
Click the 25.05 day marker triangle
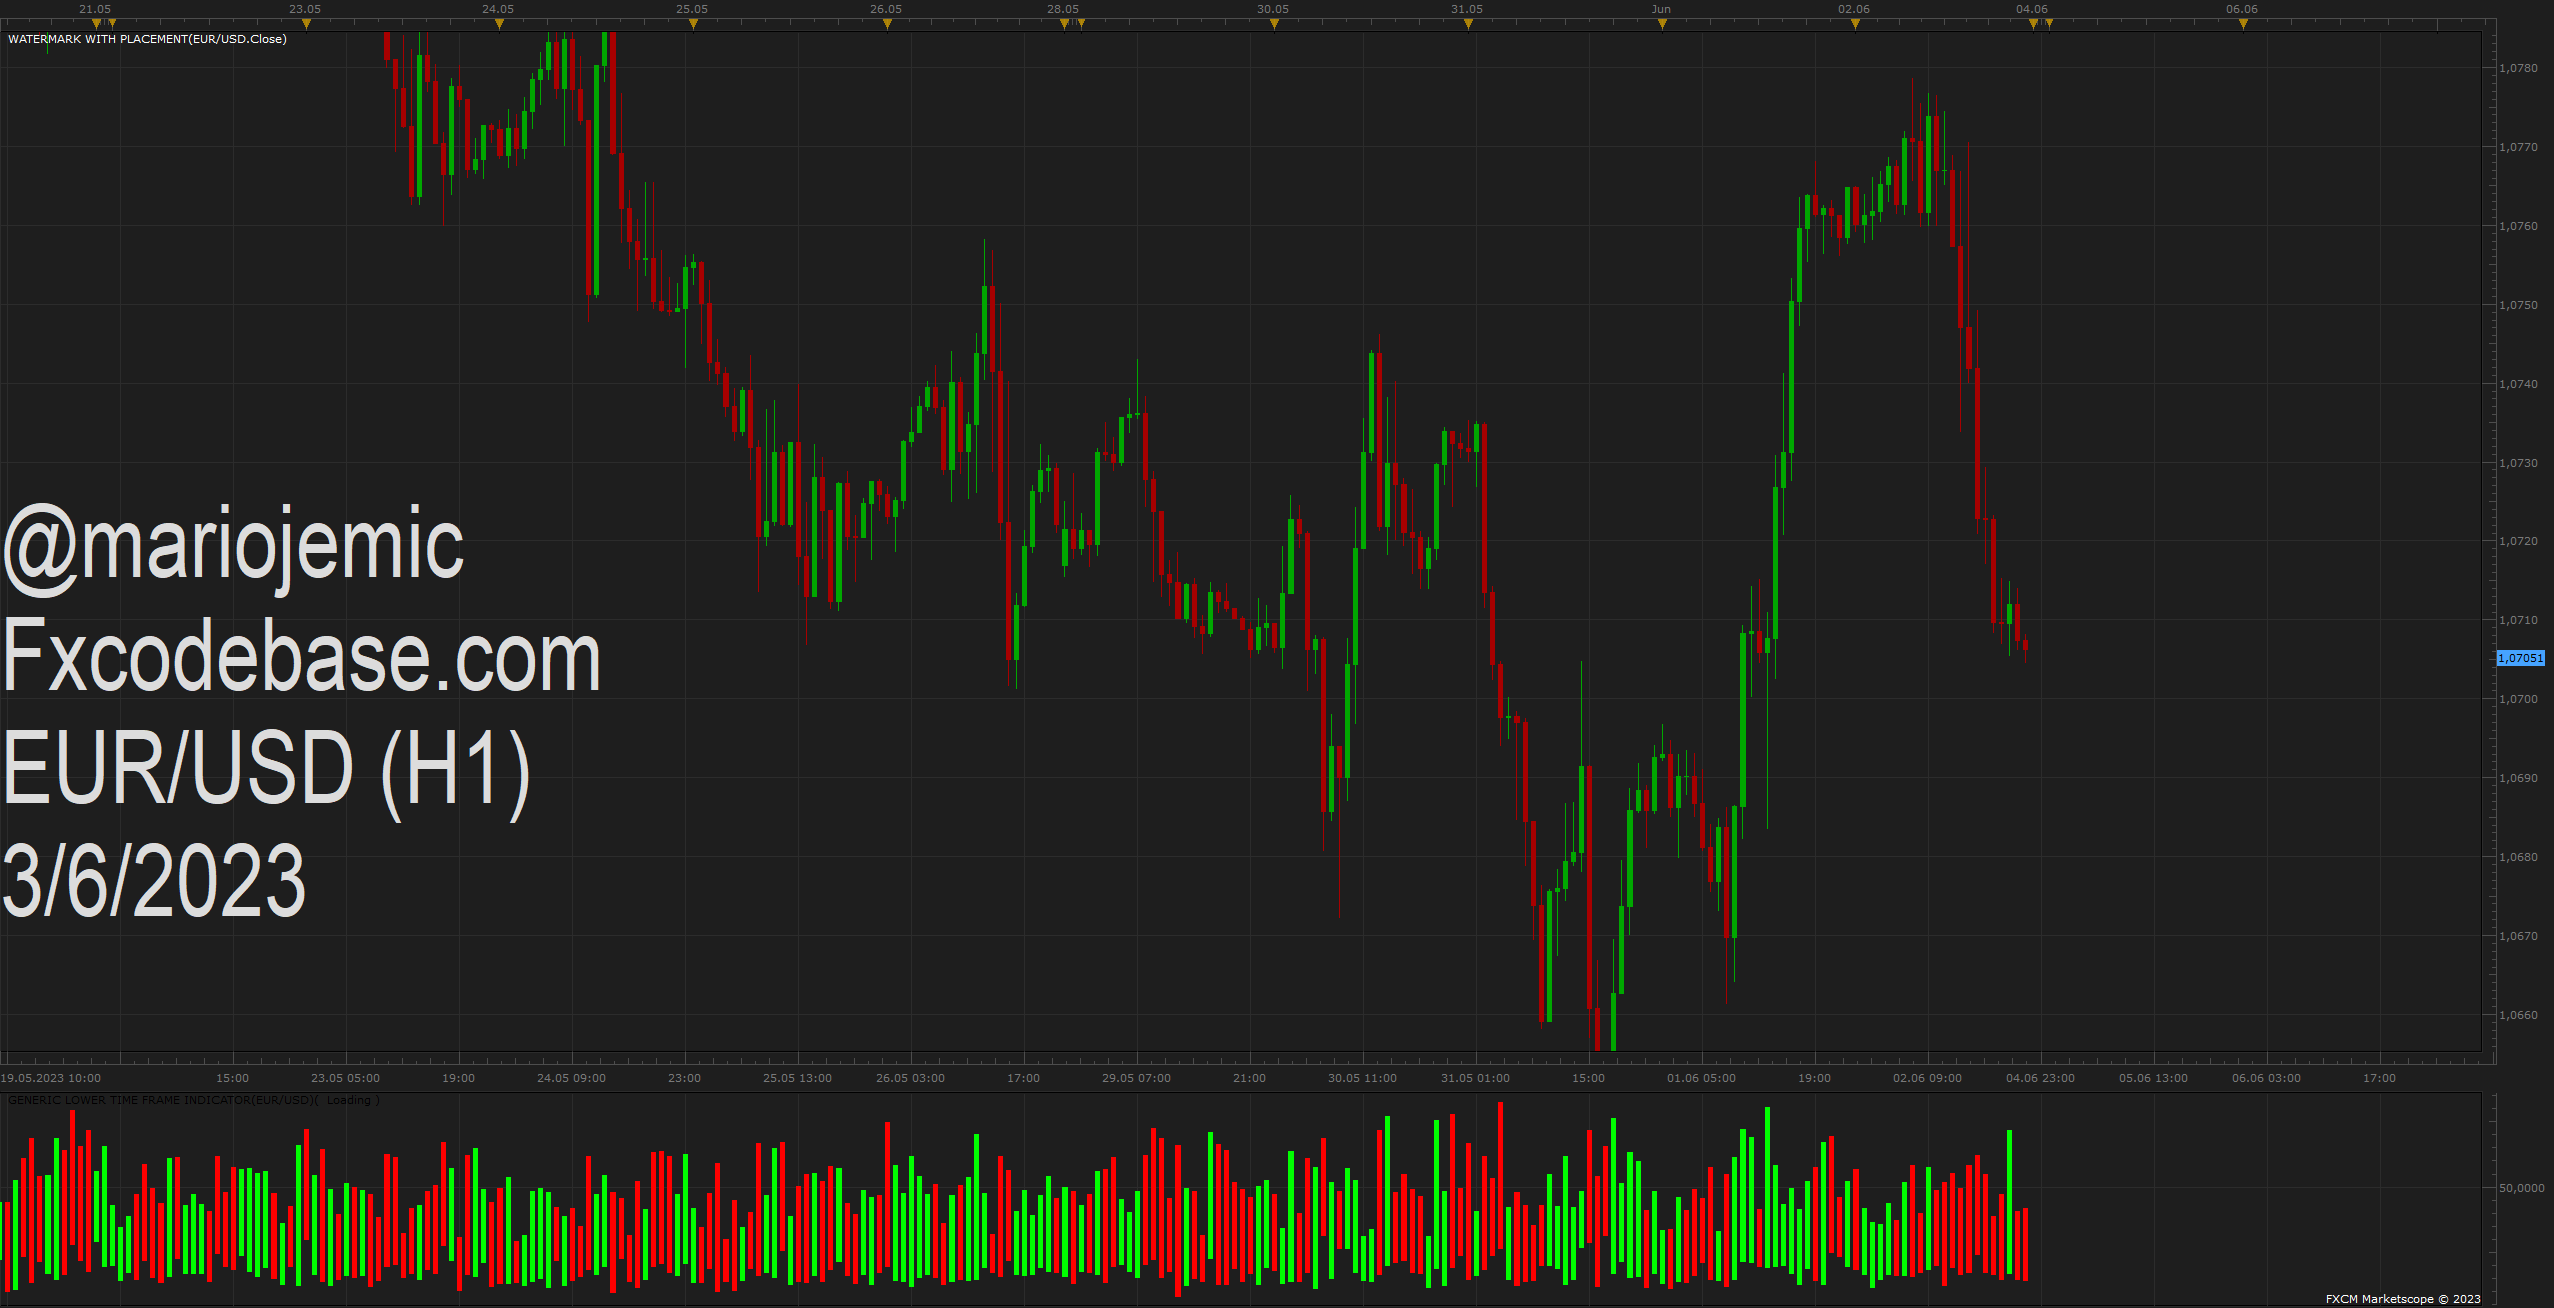[x=693, y=24]
